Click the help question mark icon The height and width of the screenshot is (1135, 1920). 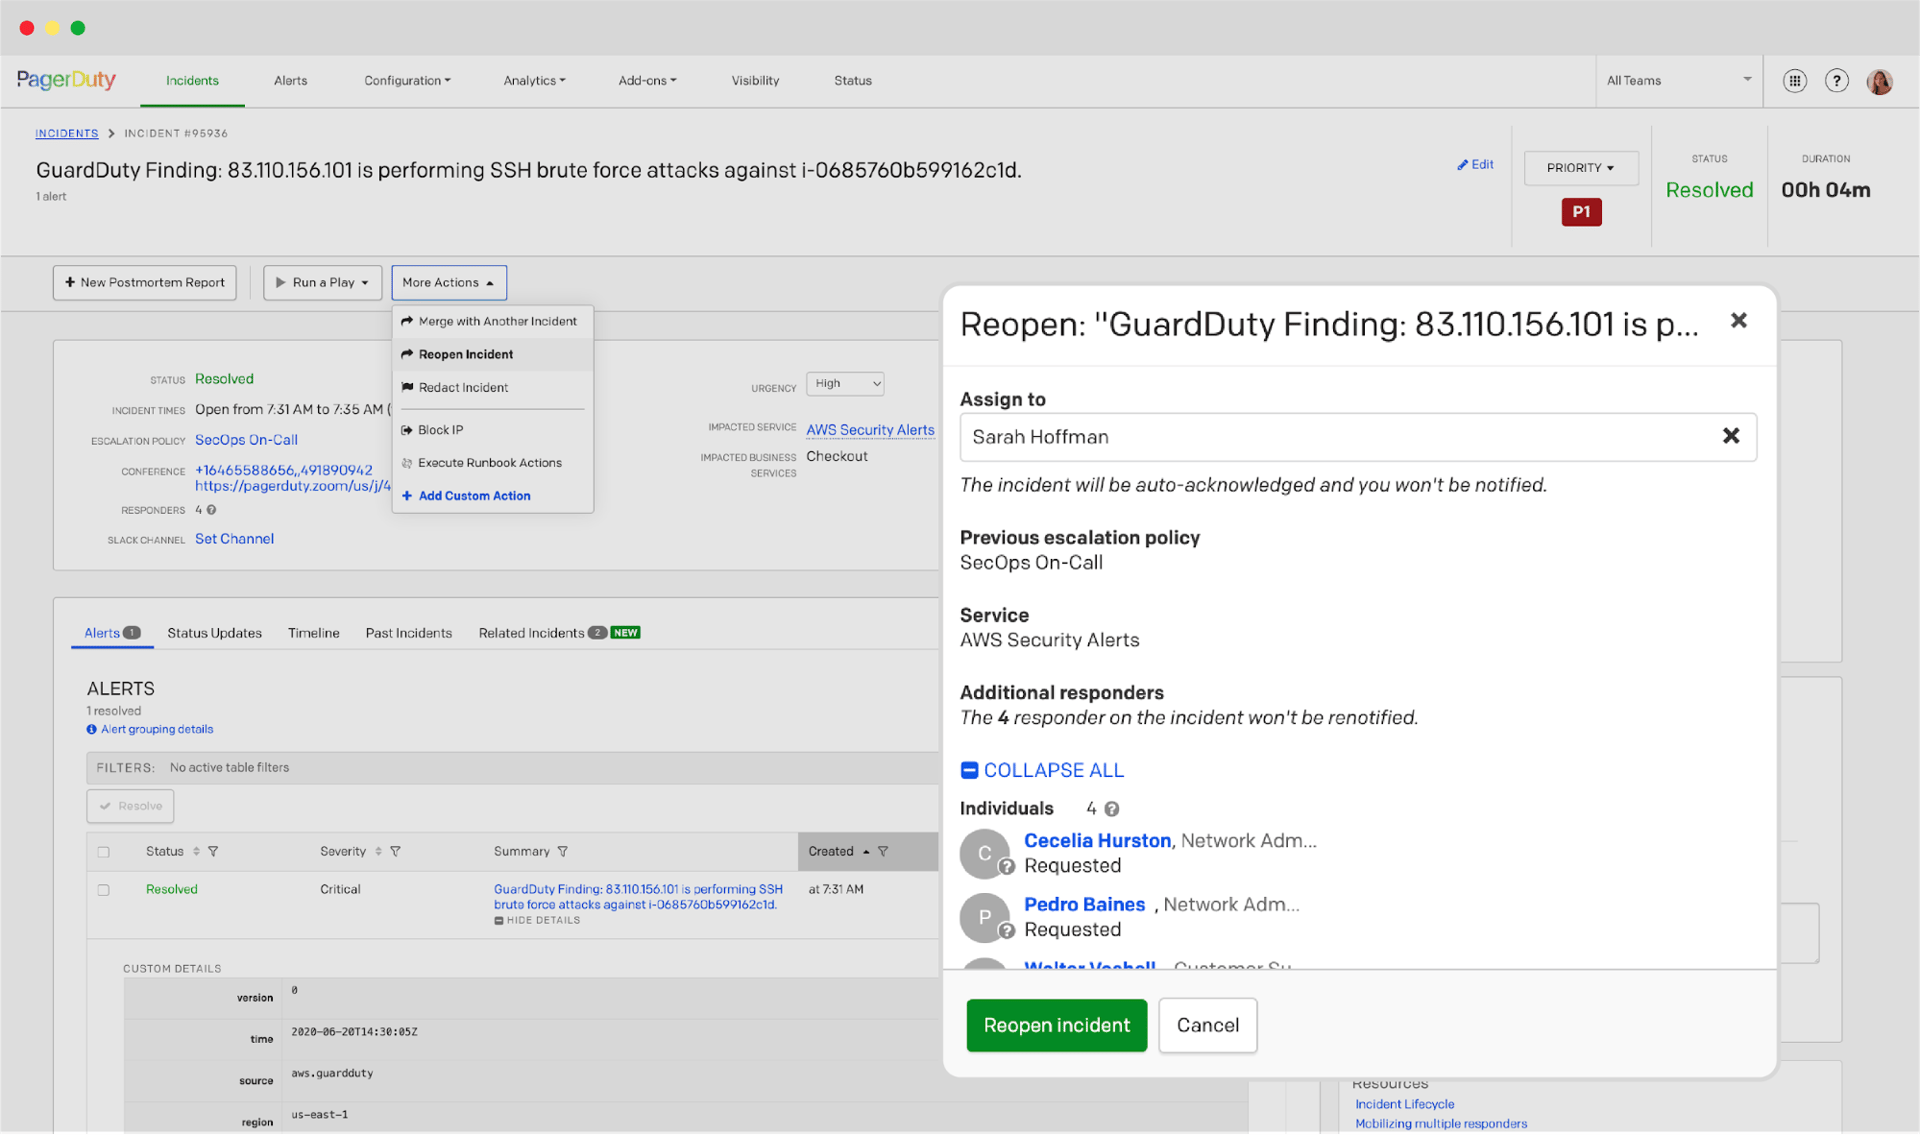click(1836, 81)
